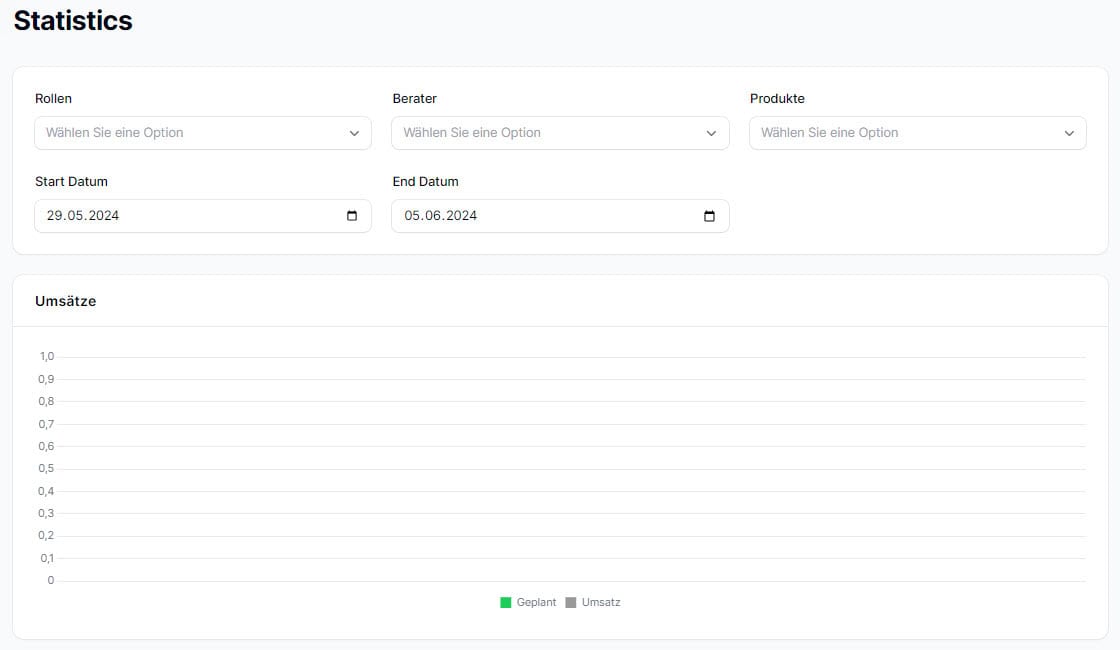This screenshot has height=650, width=1120.
Task: Click the Rollen field label
Action: coord(54,99)
